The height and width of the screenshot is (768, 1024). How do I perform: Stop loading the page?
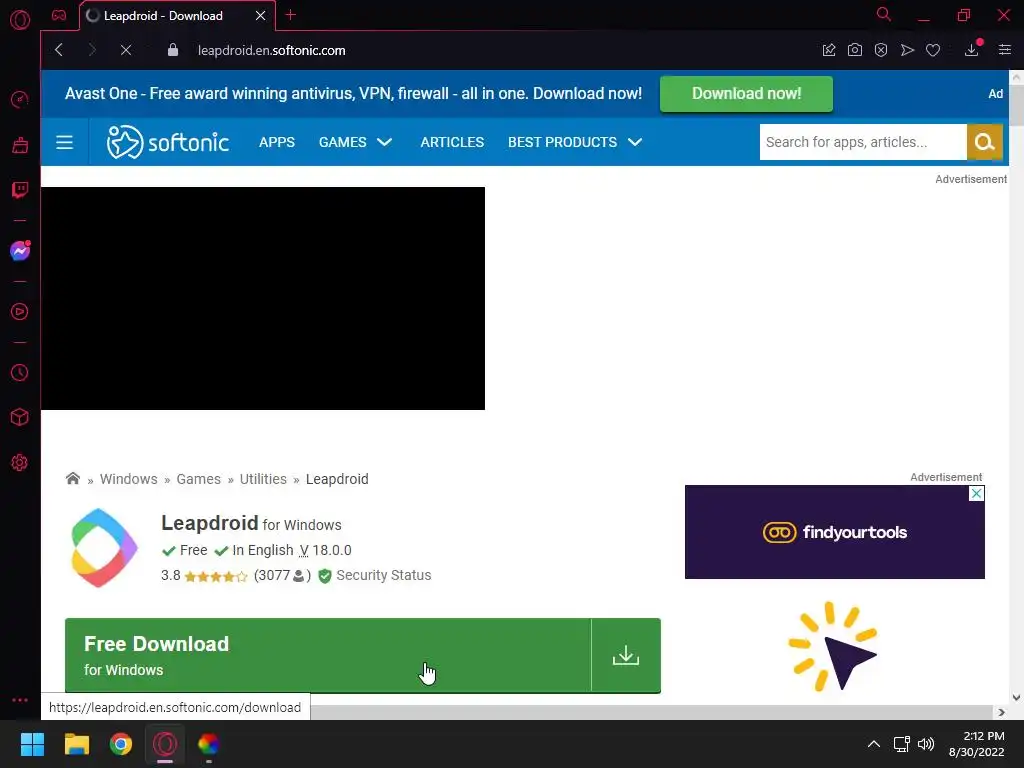[126, 50]
